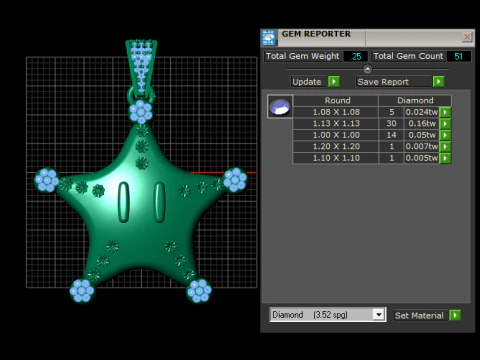Click the Total Gem Weight label
480x360 pixels.
click(302, 56)
